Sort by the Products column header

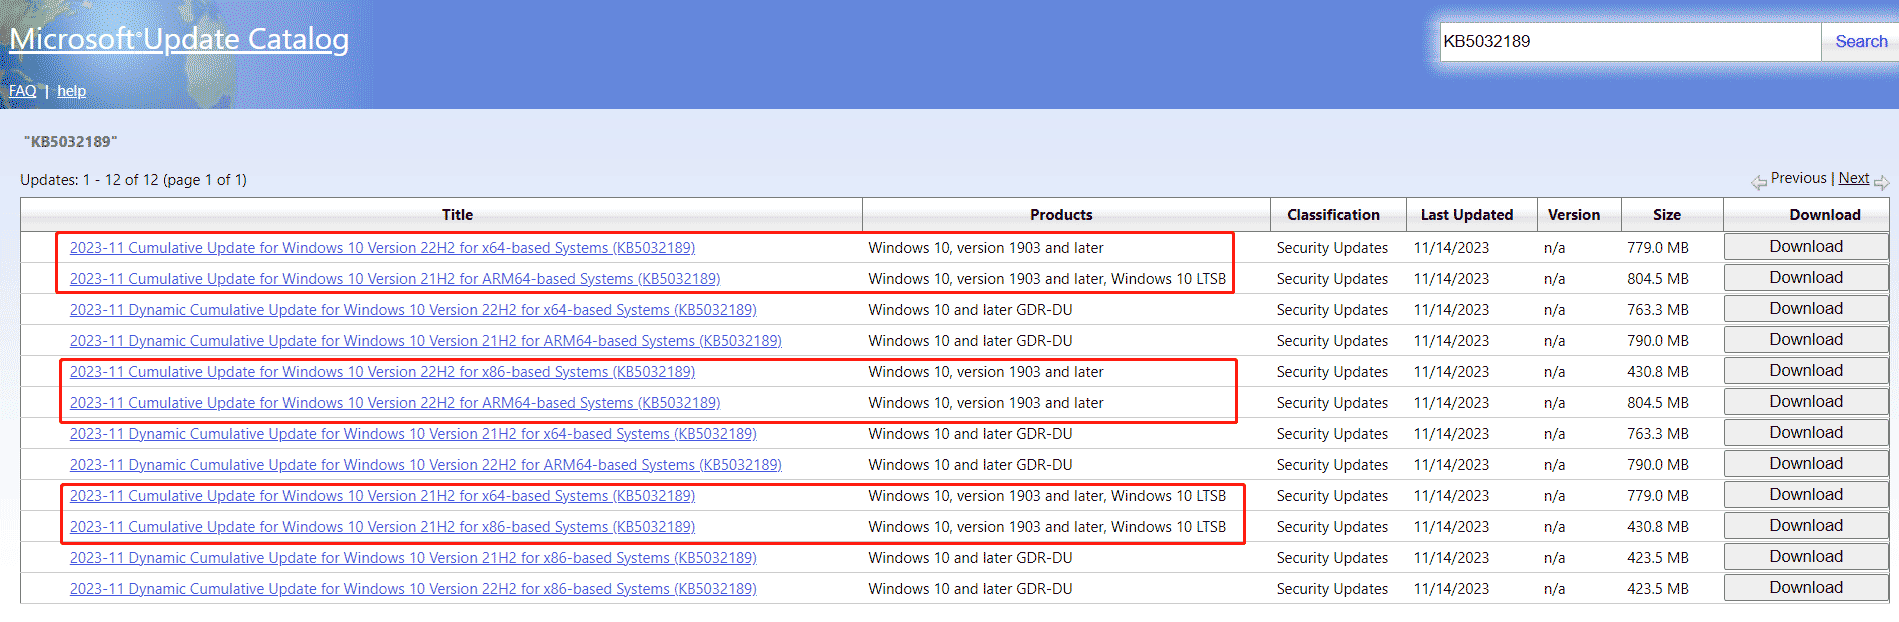1061,215
